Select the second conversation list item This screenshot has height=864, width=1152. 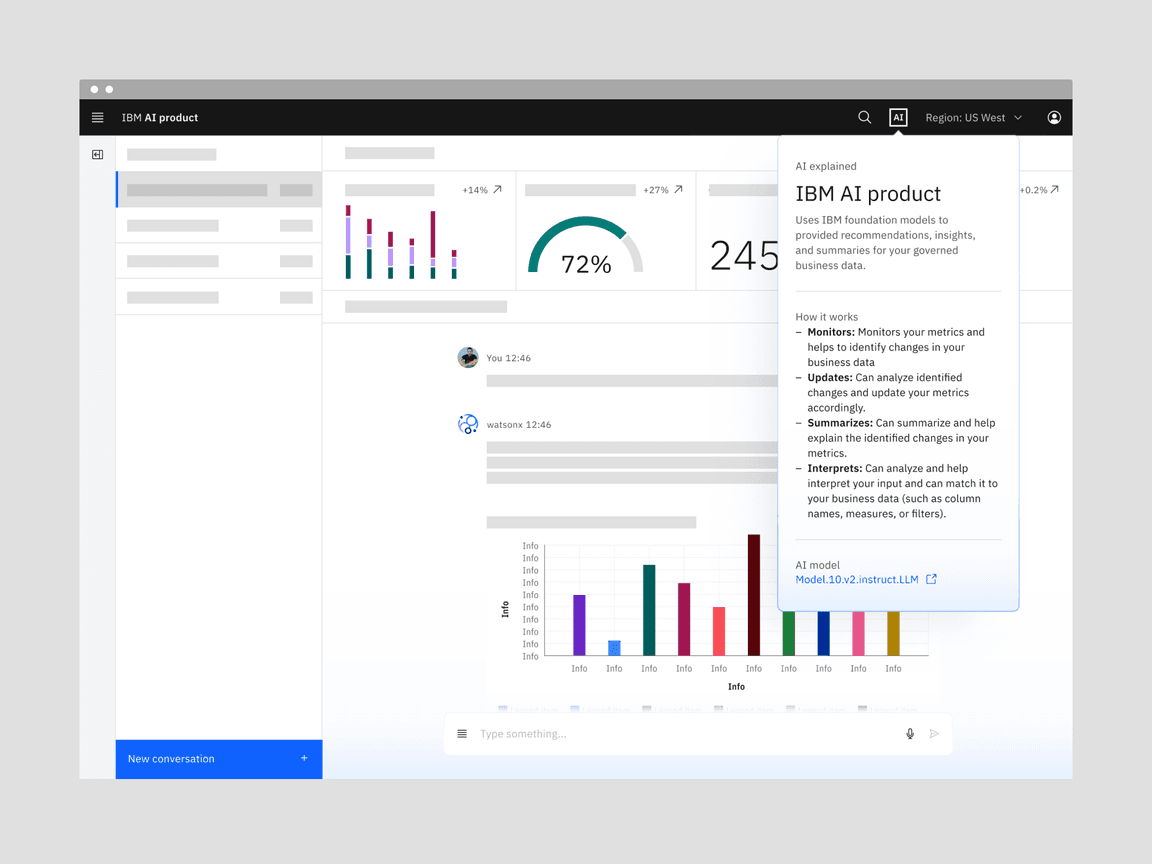pyautogui.click(x=219, y=226)
